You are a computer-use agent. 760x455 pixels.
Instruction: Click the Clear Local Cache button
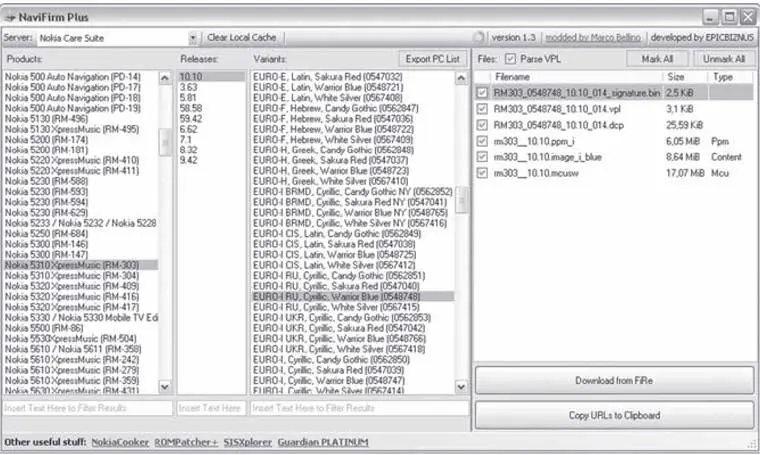coord(241,38)
